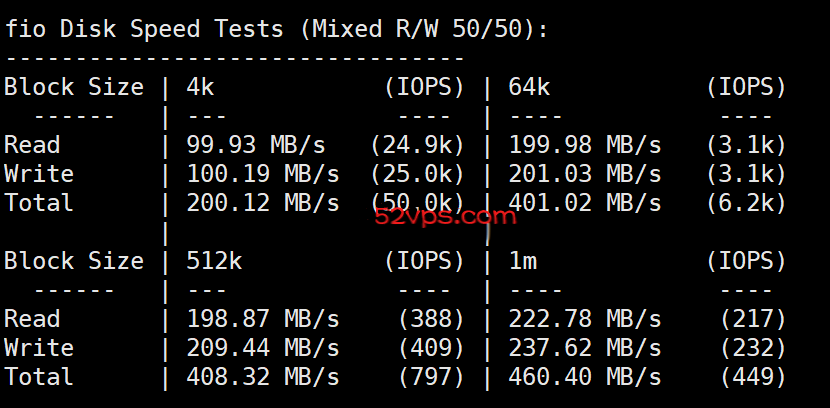830x408 pixels.
Task: Click the 199.98 MB/s read value
Action: point(585,145)
